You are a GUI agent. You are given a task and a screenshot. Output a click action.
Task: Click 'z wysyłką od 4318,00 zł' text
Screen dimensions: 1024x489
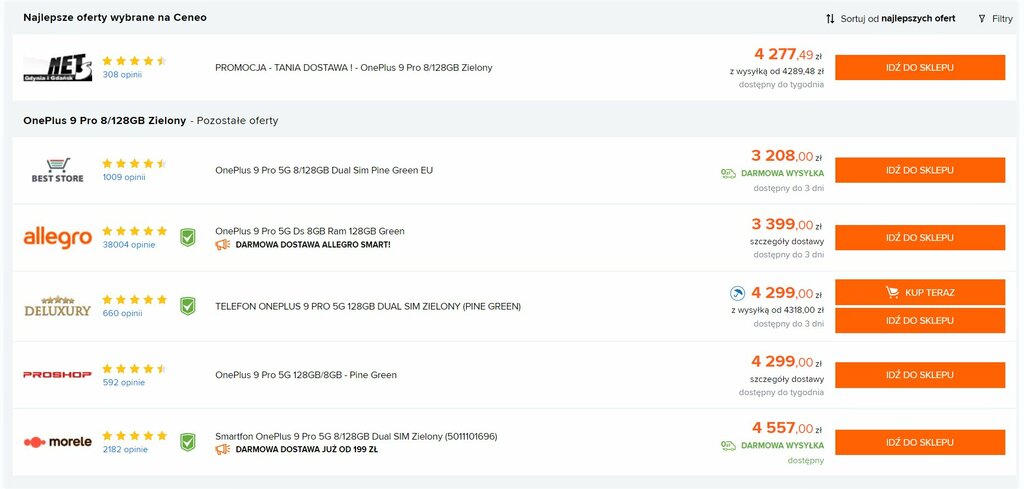(777, 310)
